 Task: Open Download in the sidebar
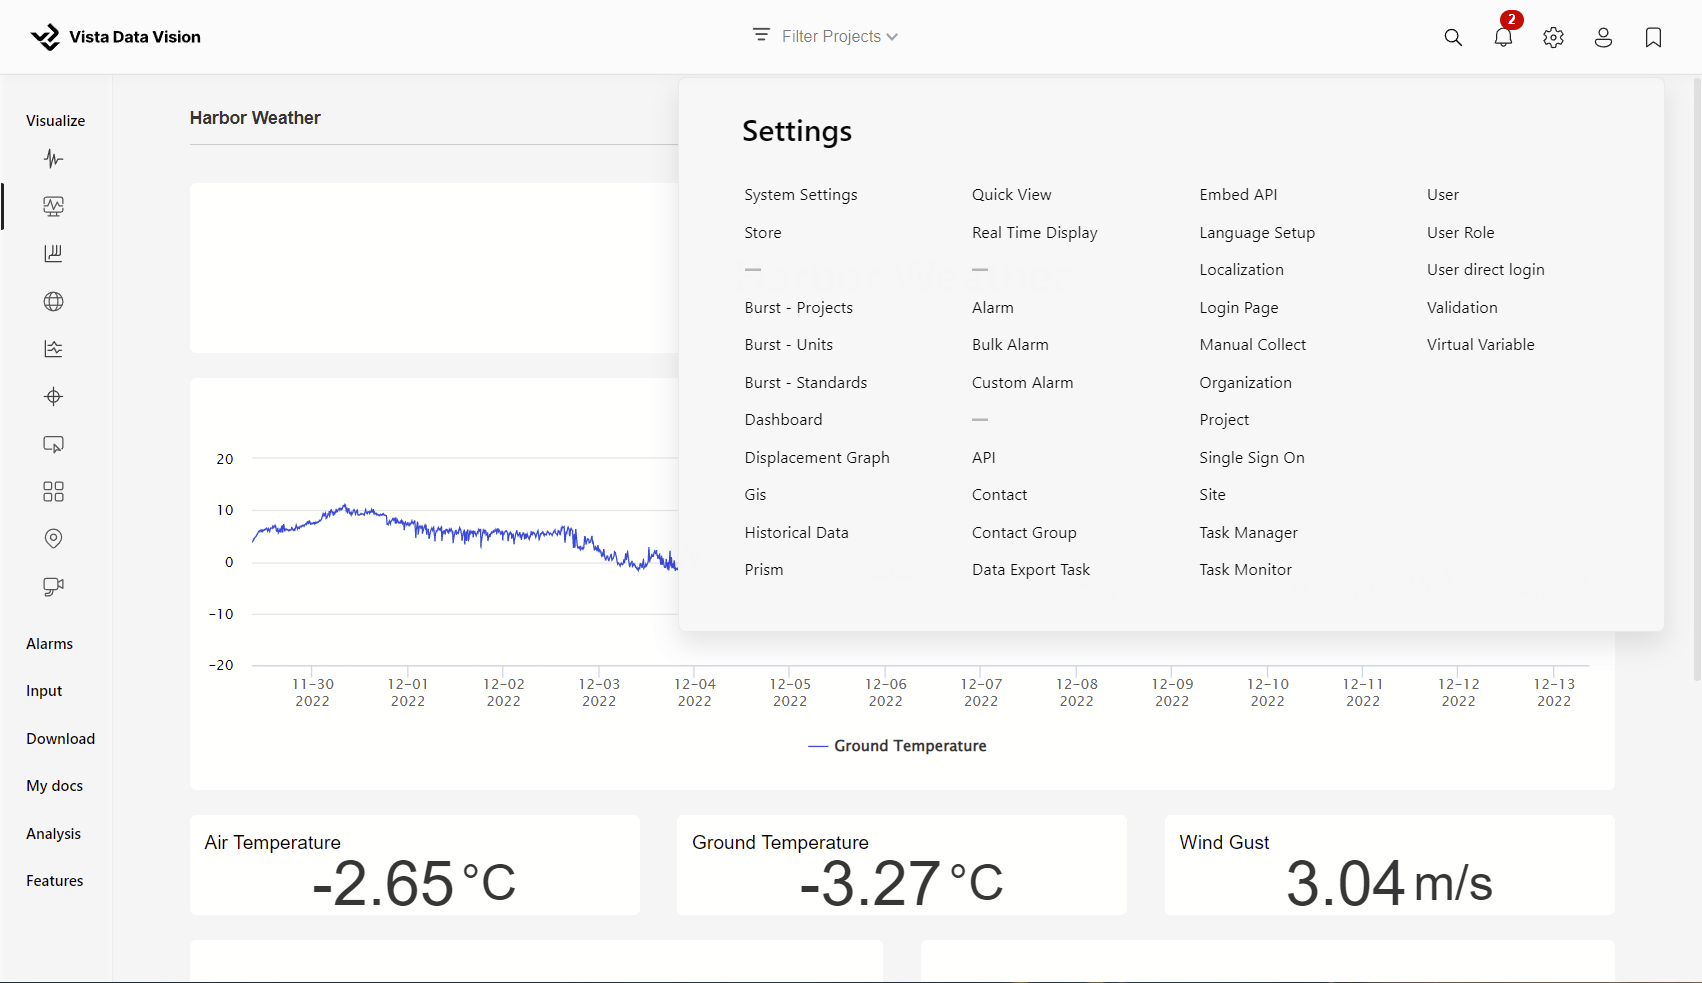(61, 739)
